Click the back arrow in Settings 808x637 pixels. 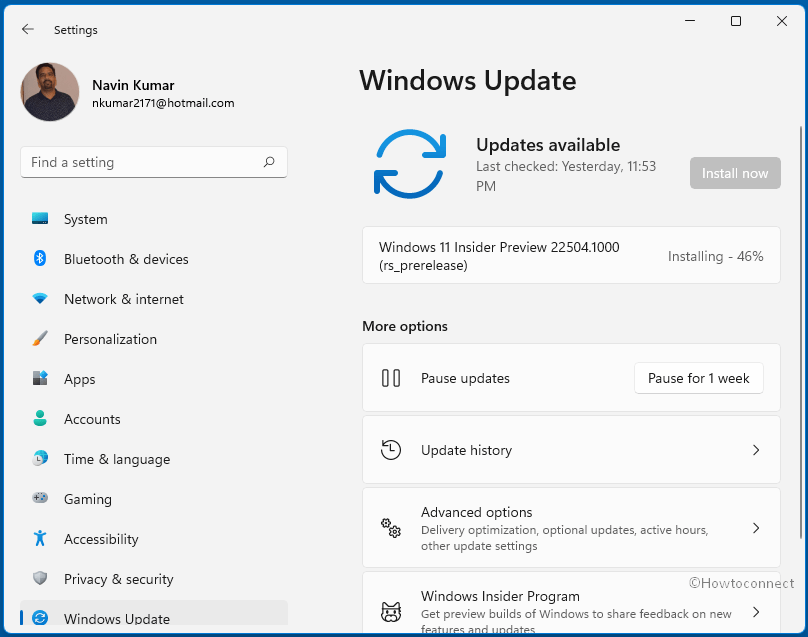click(27, 29)
